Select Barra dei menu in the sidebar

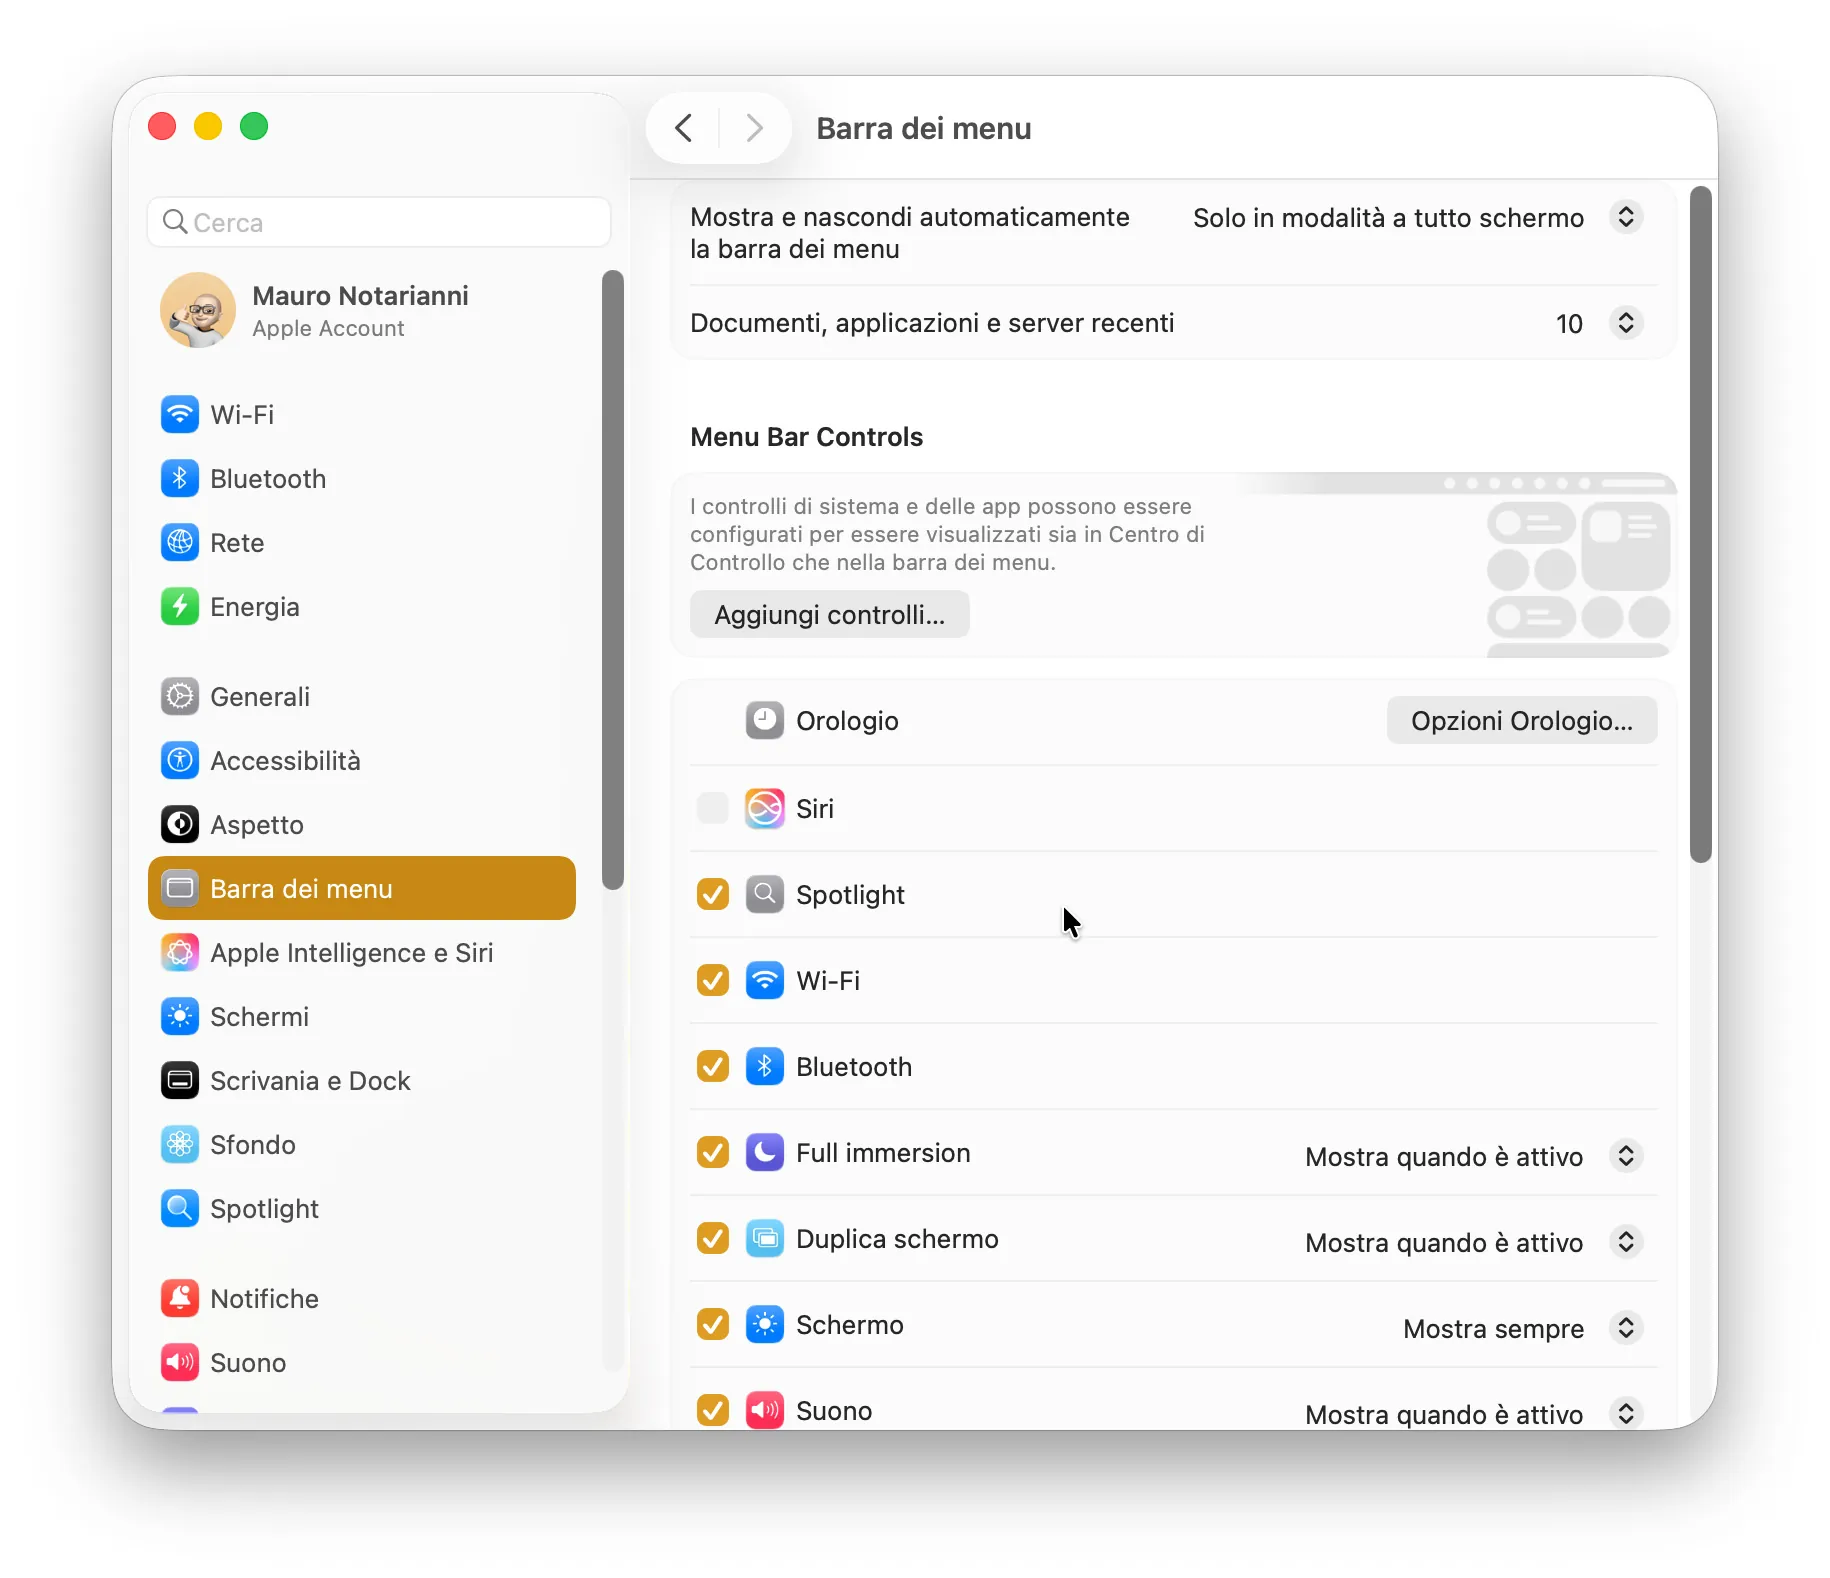[x=300, y=888]
